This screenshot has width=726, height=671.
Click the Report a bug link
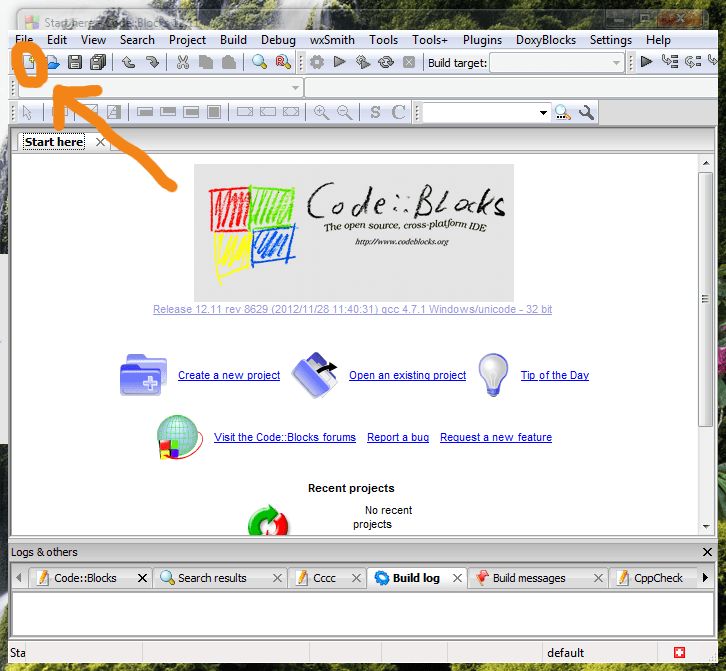click(398, 437)
